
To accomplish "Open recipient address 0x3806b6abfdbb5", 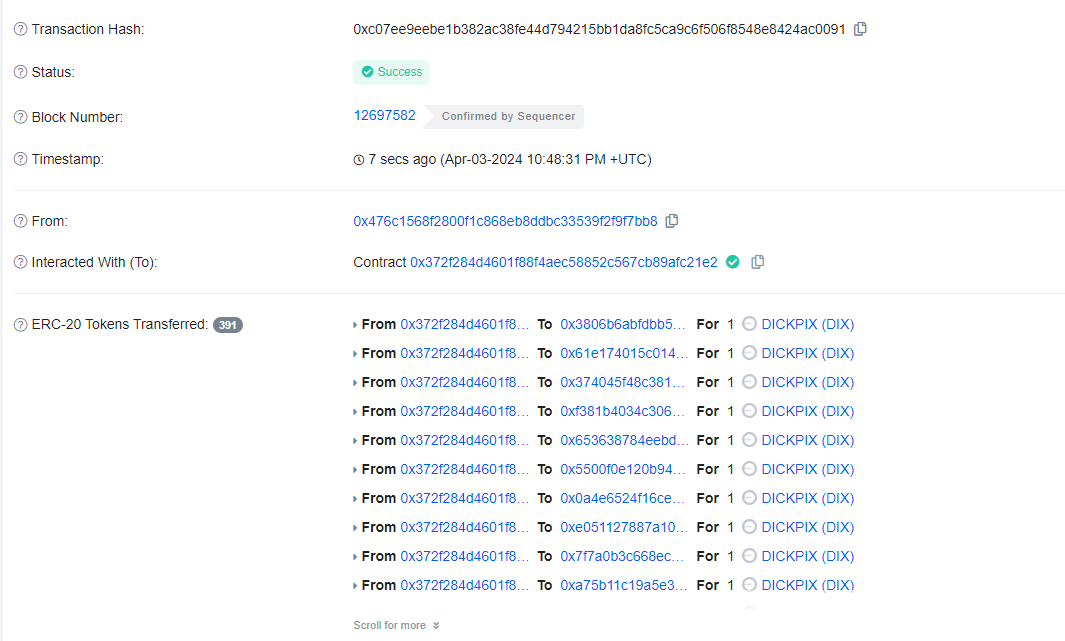I will click(624, 325).
